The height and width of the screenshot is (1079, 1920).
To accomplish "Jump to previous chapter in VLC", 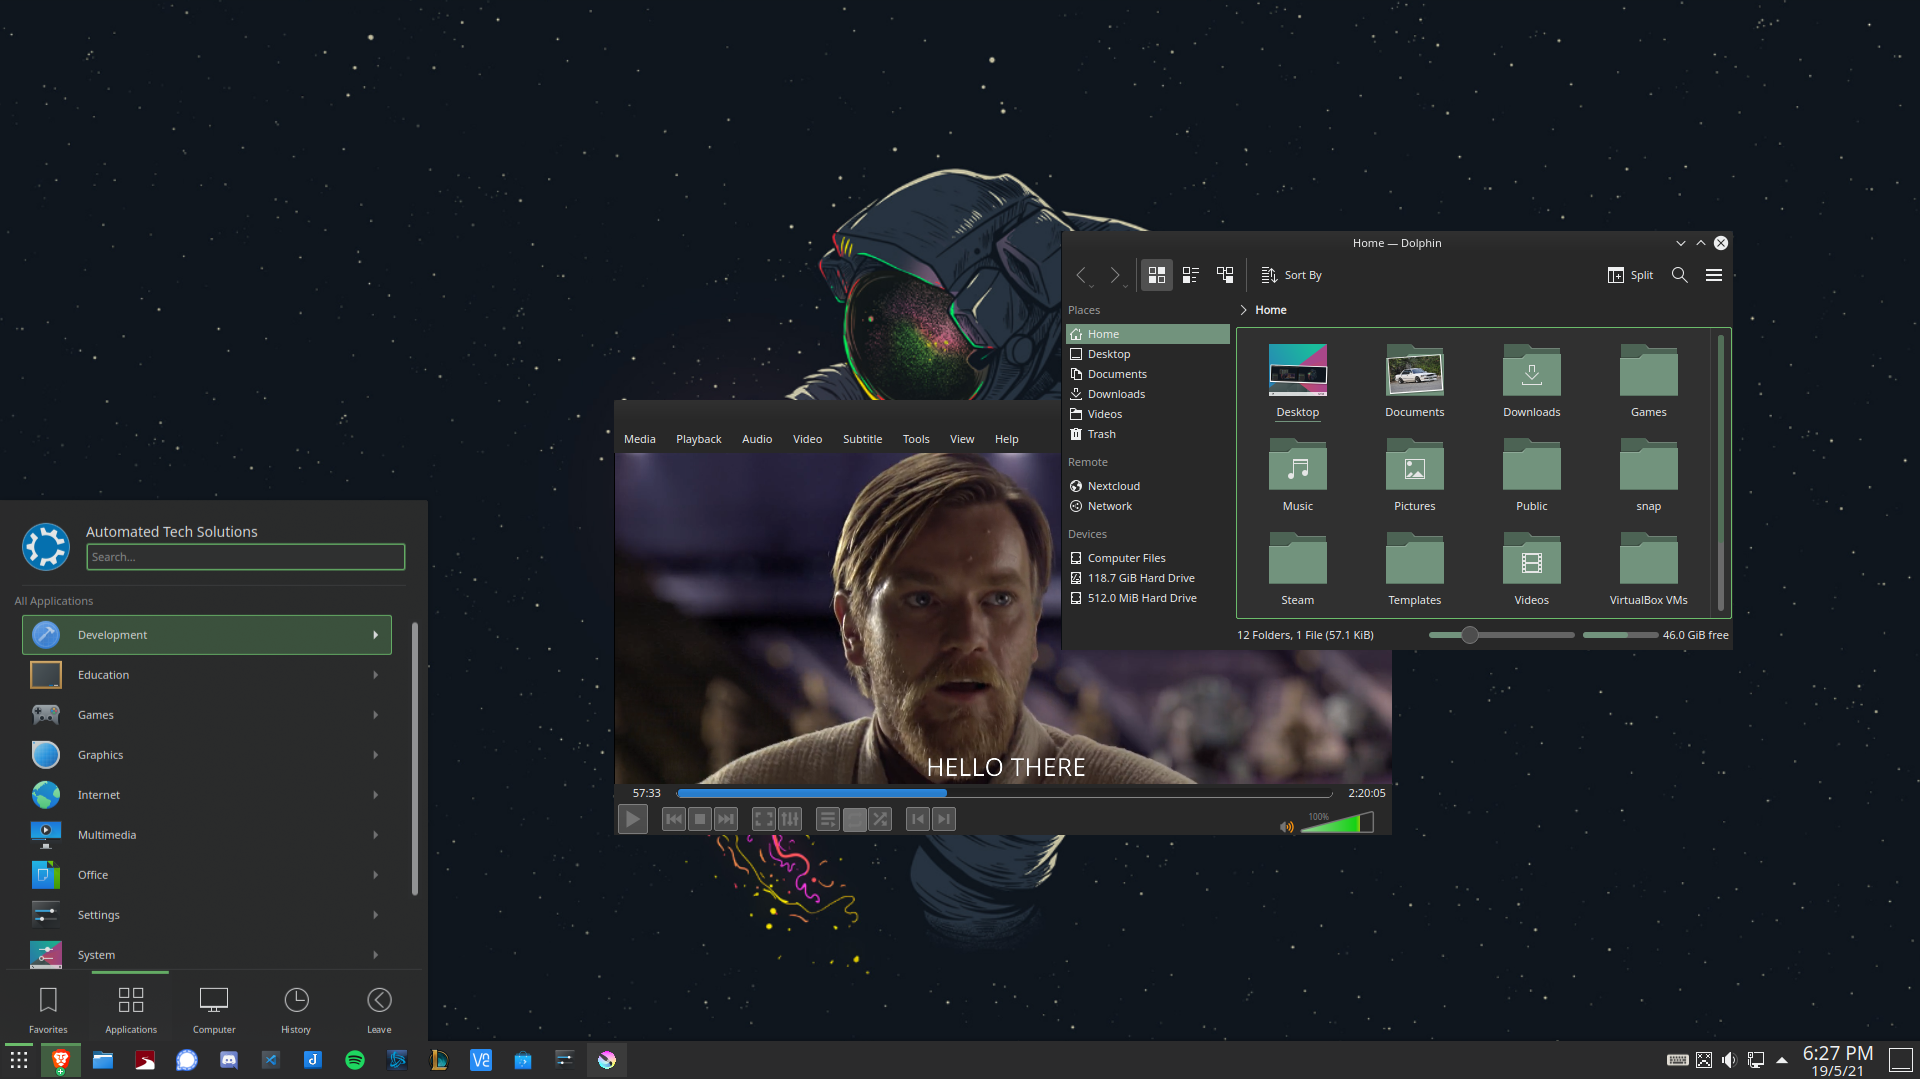I will (x=918, y=820).
